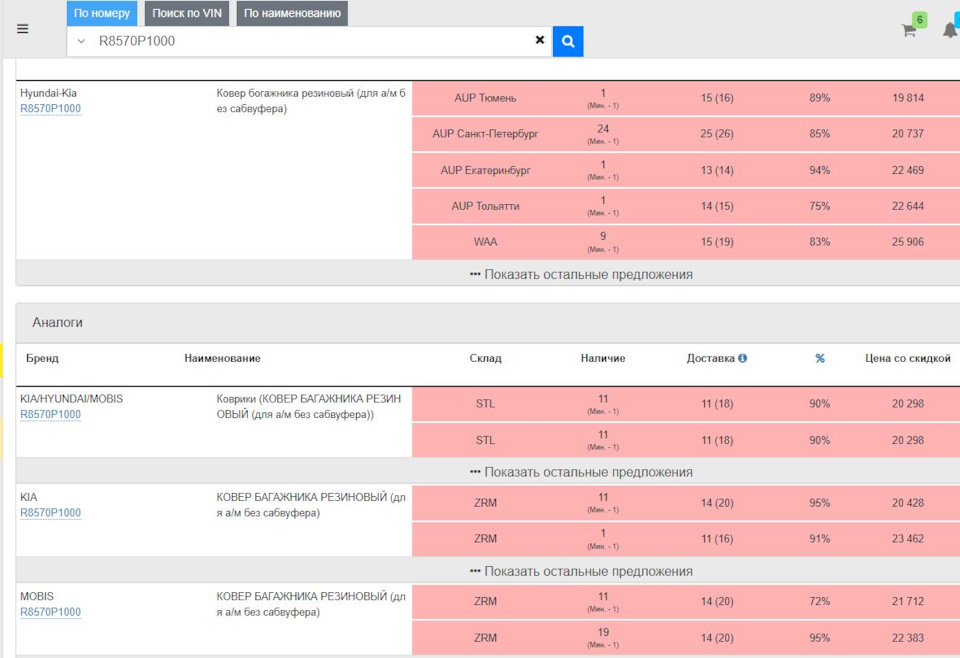This screenshot has width=960, height=658.
Task: Click the Аналоги section heading
Action: 58,323
